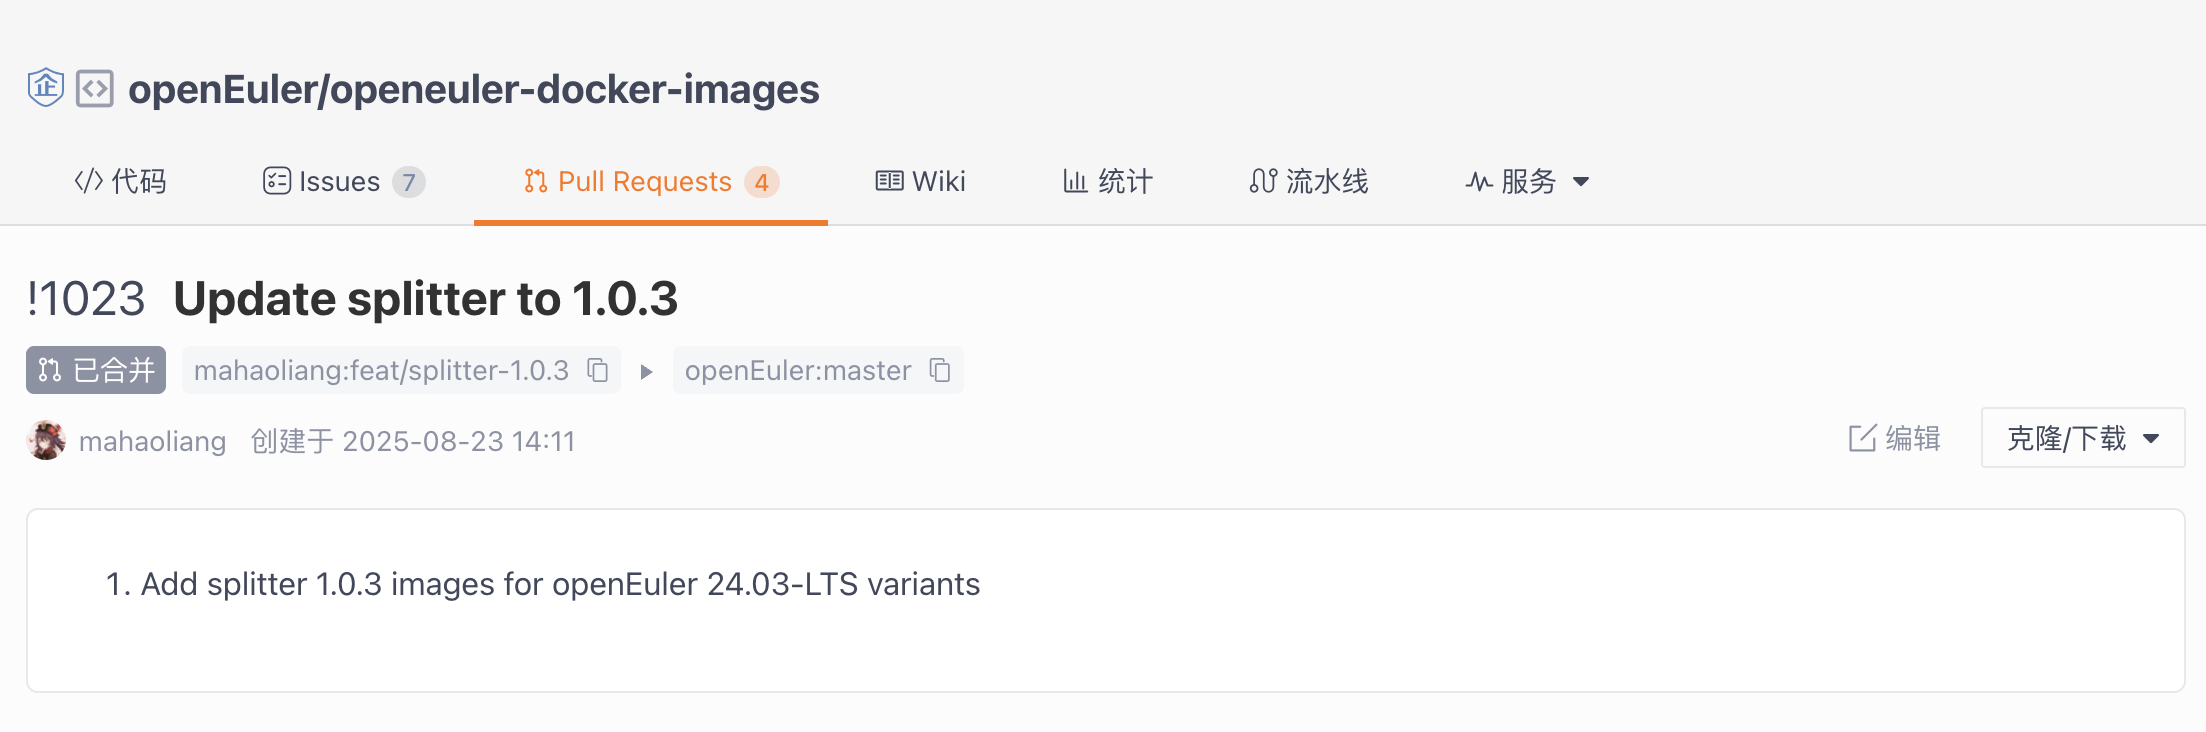Click the enterprise shield badge icon
Viewport: 2206px width, 732px height.
click(46, 88)
